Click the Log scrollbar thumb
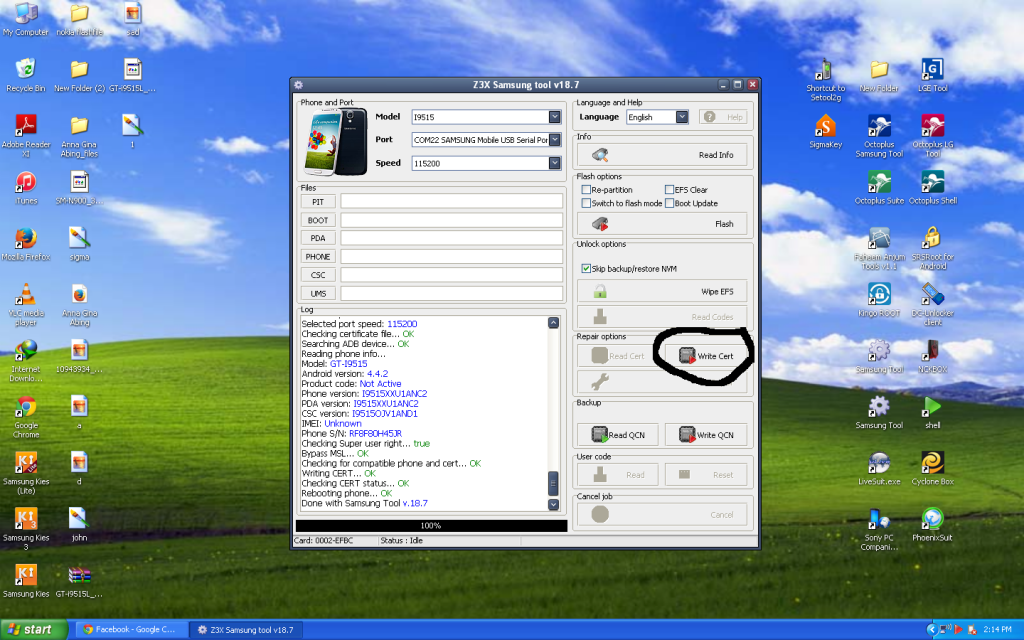The image size is (1024, 640). [x=553, y=484]
